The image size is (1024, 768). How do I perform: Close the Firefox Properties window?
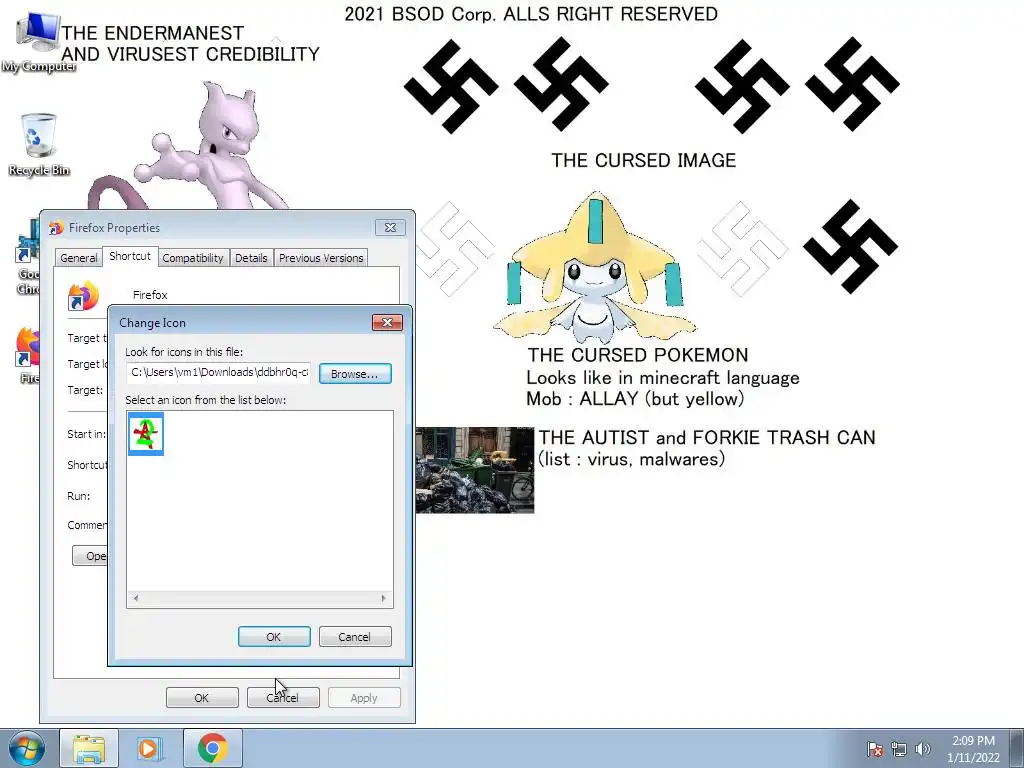pyautogui.click(x=390, y=227)
